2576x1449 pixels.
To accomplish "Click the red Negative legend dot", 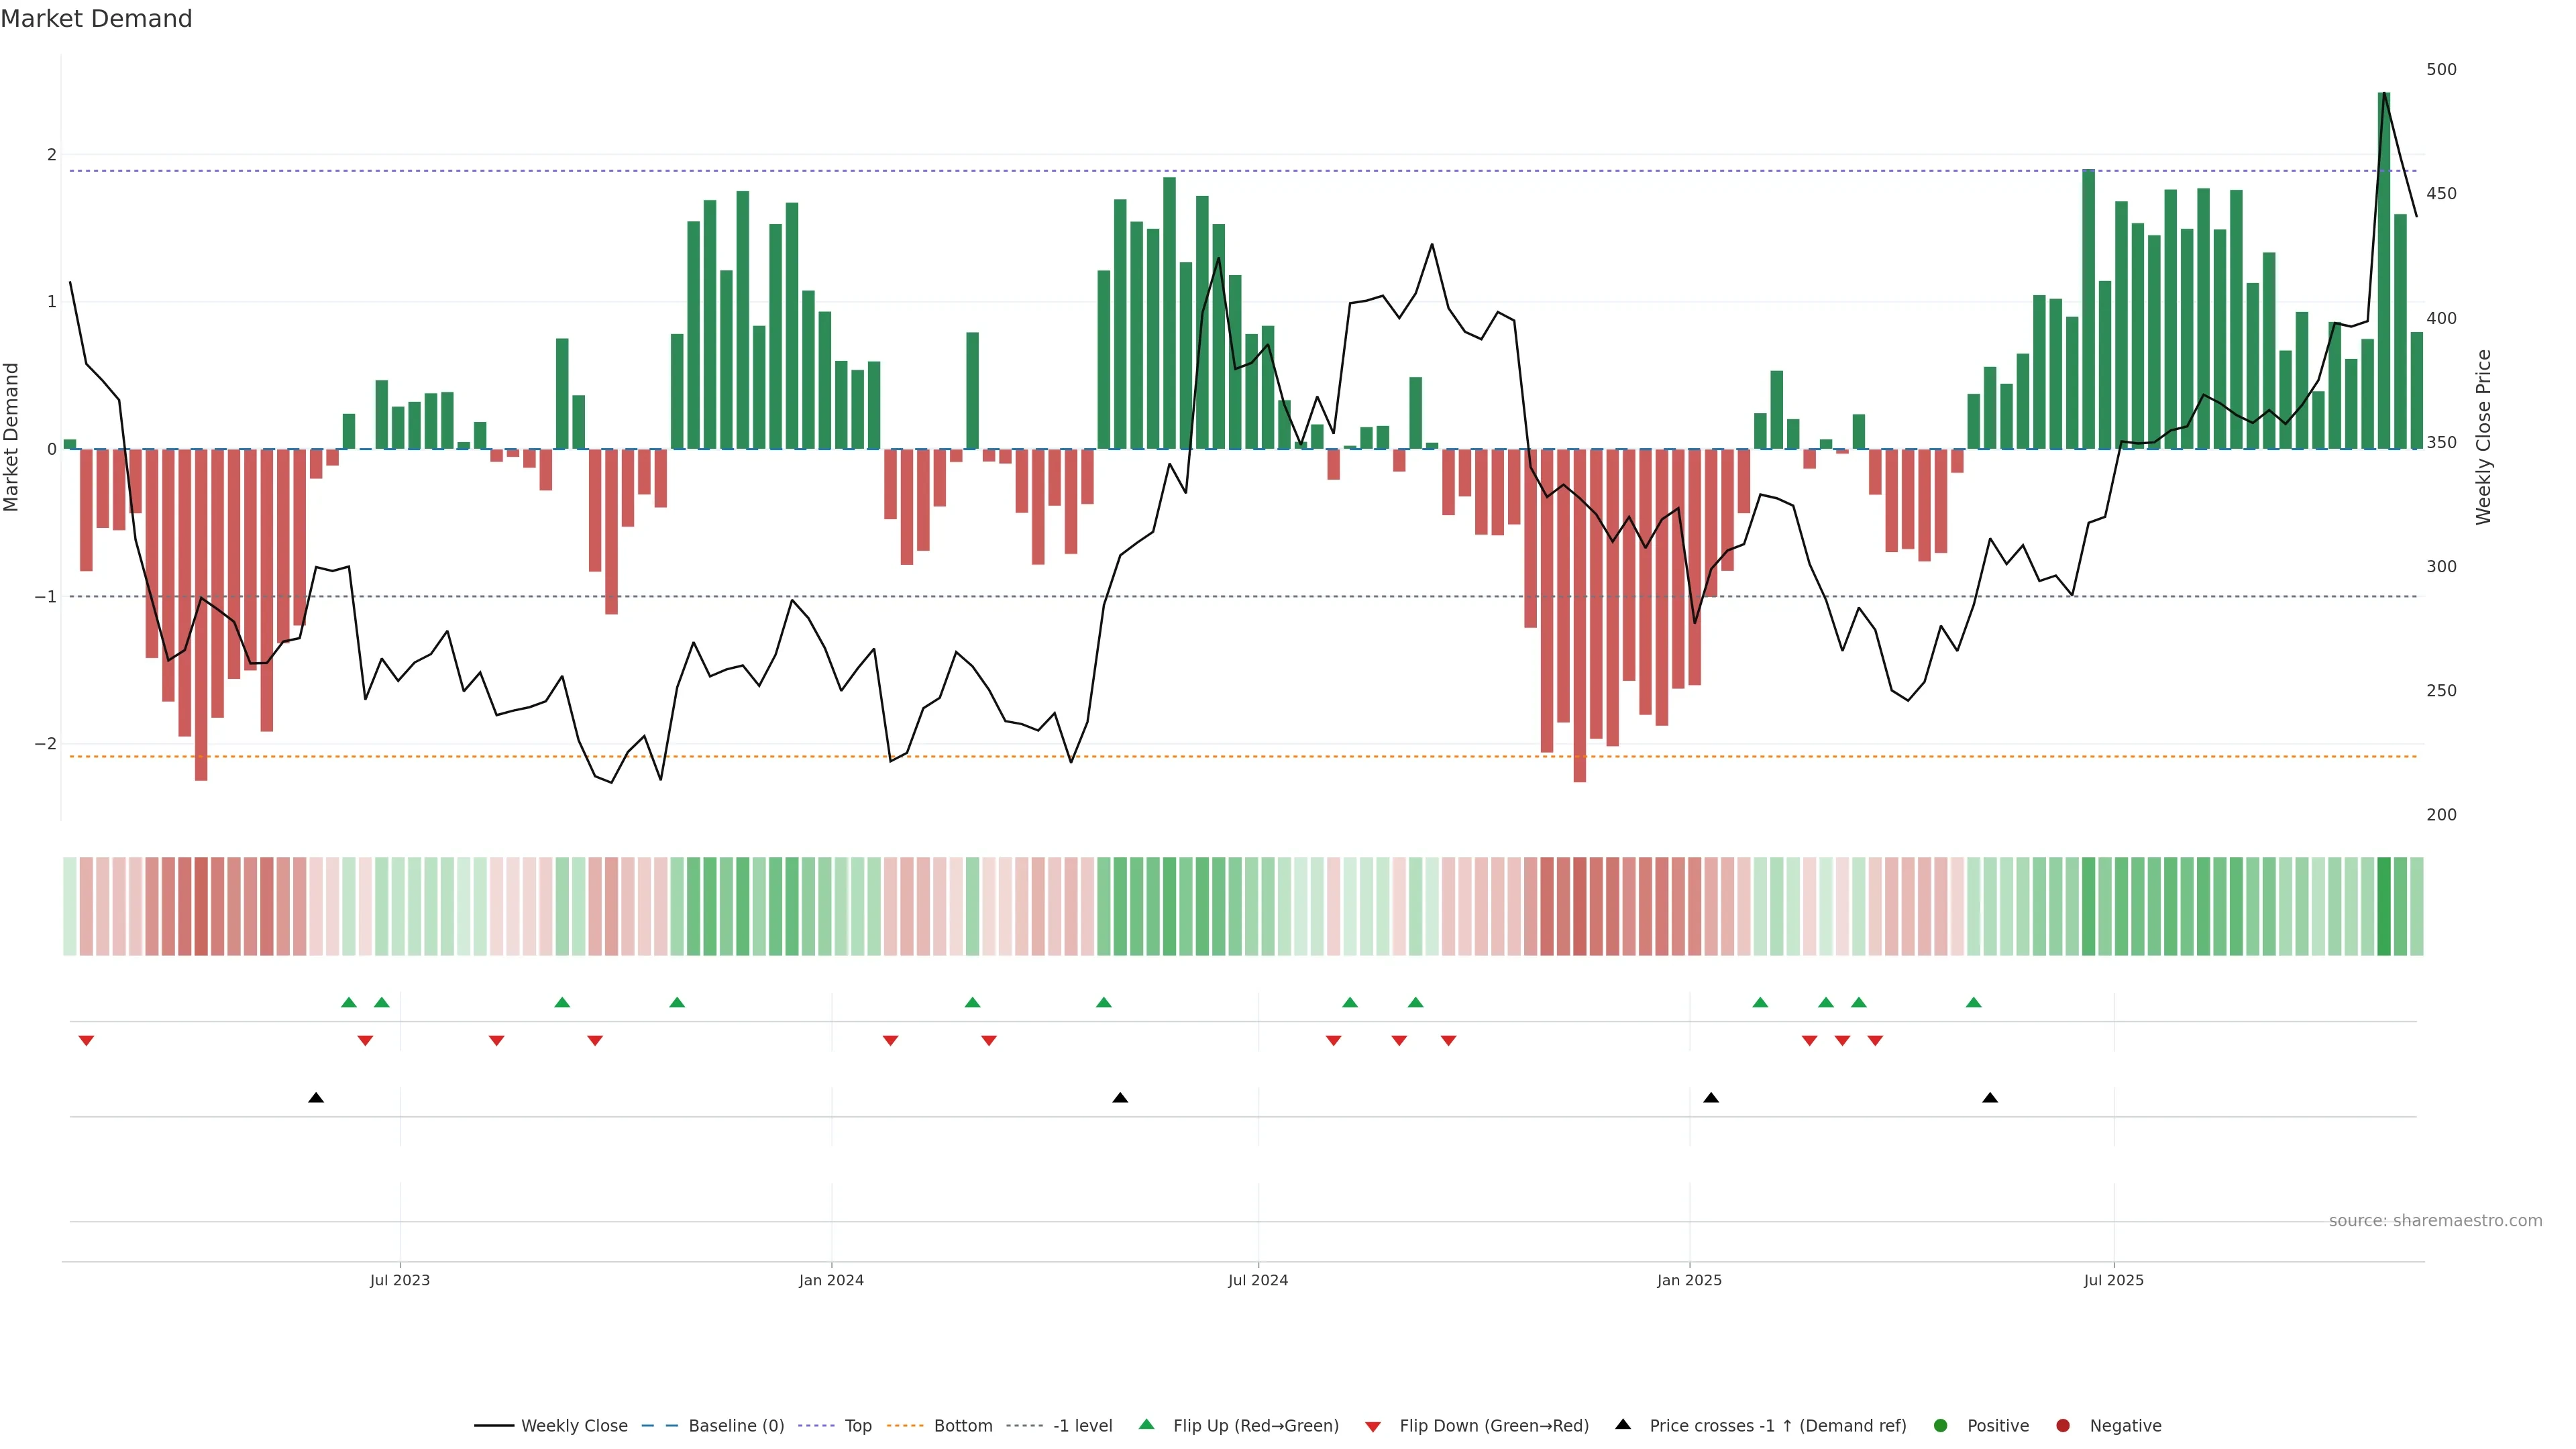I will pos(2063,1425).
